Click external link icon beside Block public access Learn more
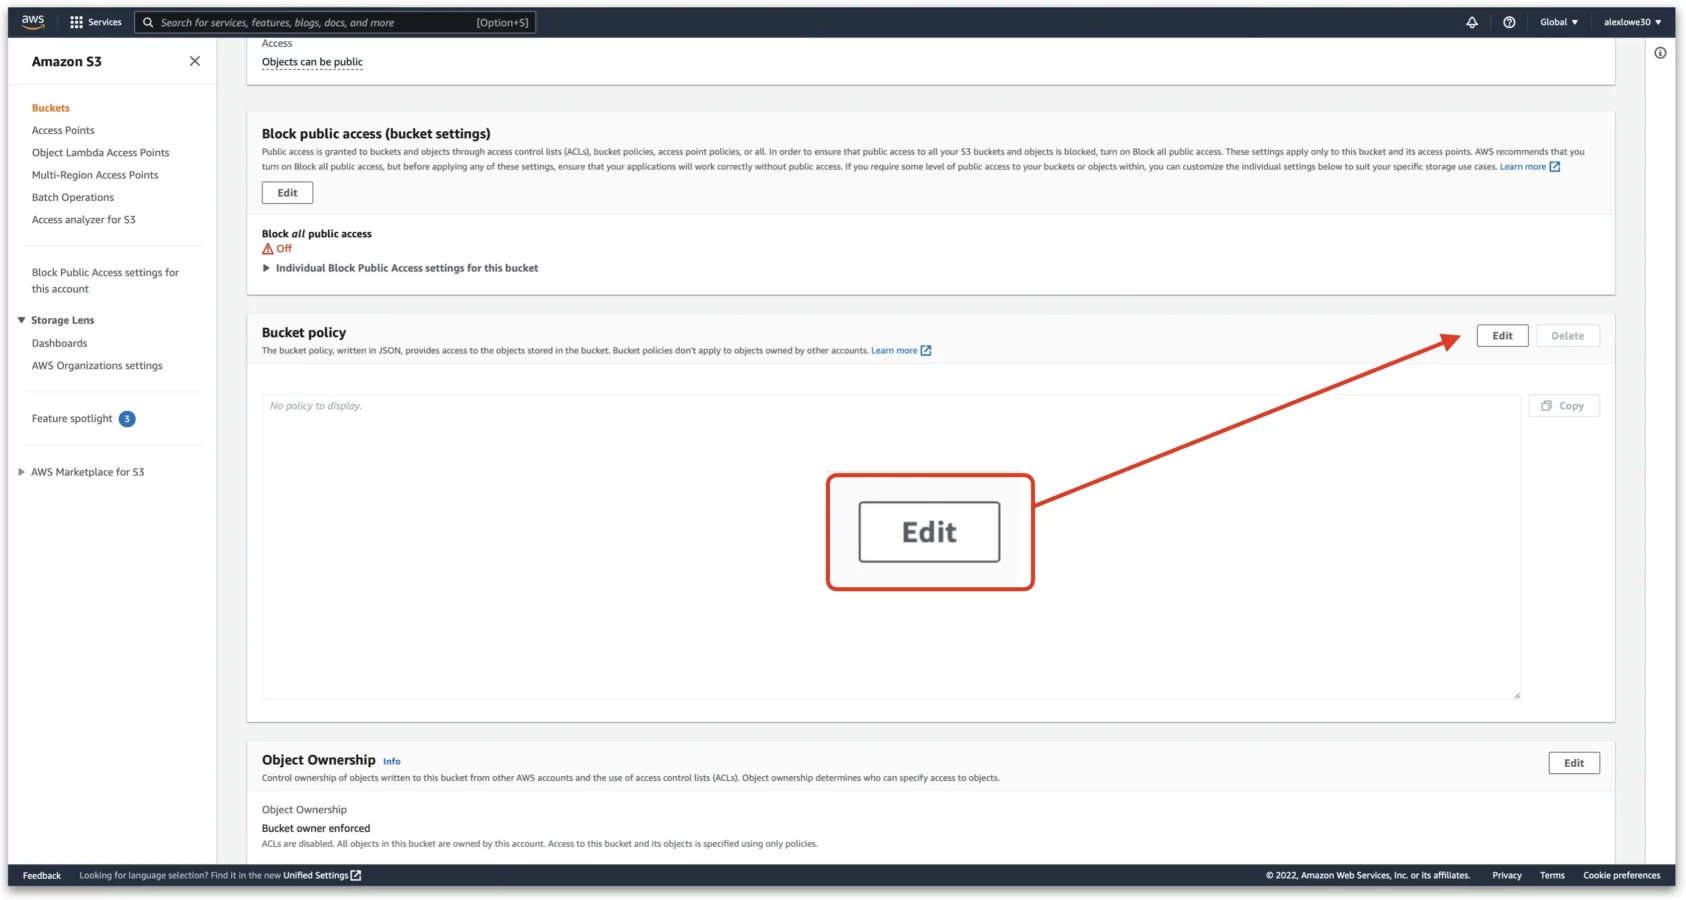 [x=1555, y=167]
